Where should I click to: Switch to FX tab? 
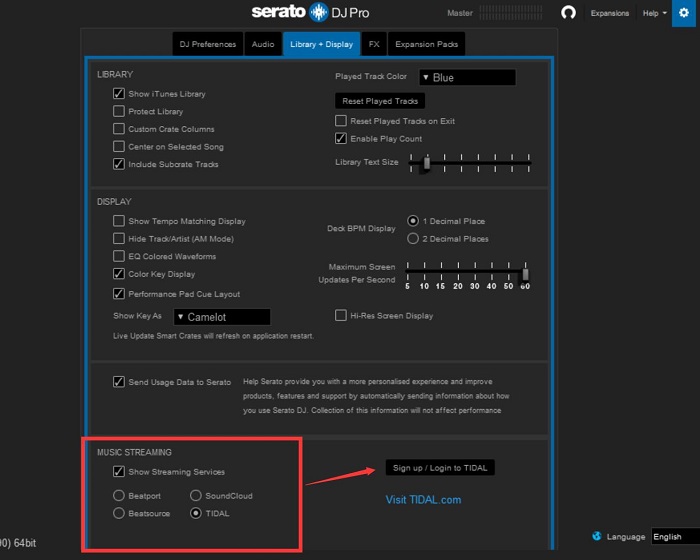pos(374,44)
